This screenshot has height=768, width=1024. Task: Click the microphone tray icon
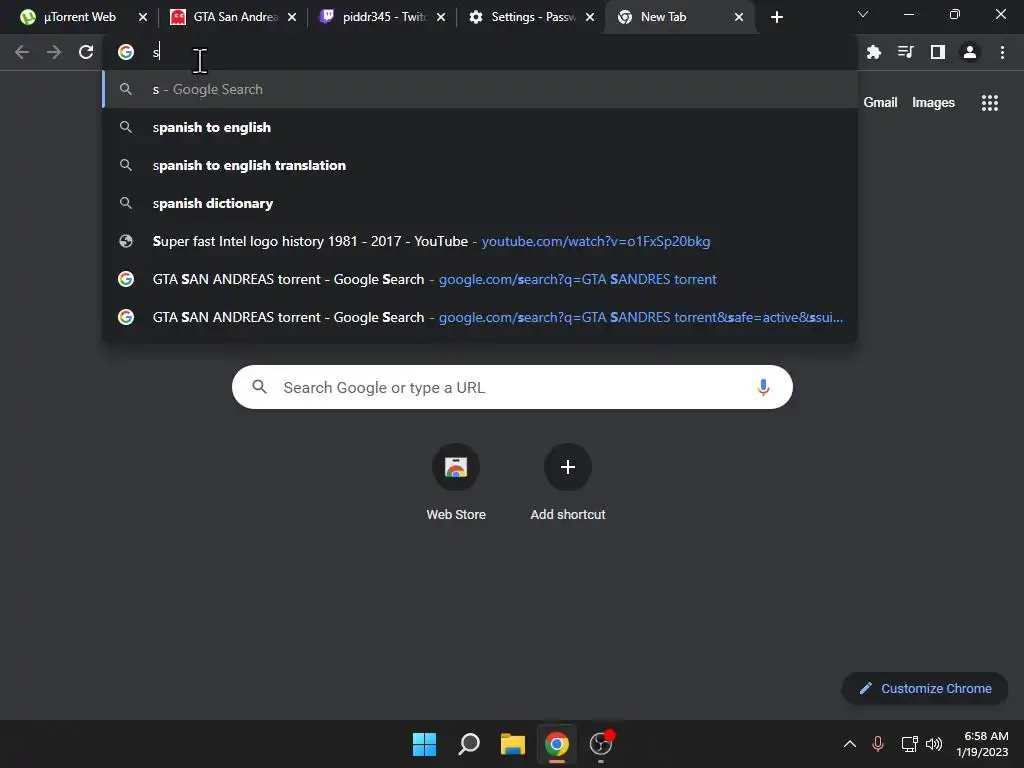pos(878,744)
